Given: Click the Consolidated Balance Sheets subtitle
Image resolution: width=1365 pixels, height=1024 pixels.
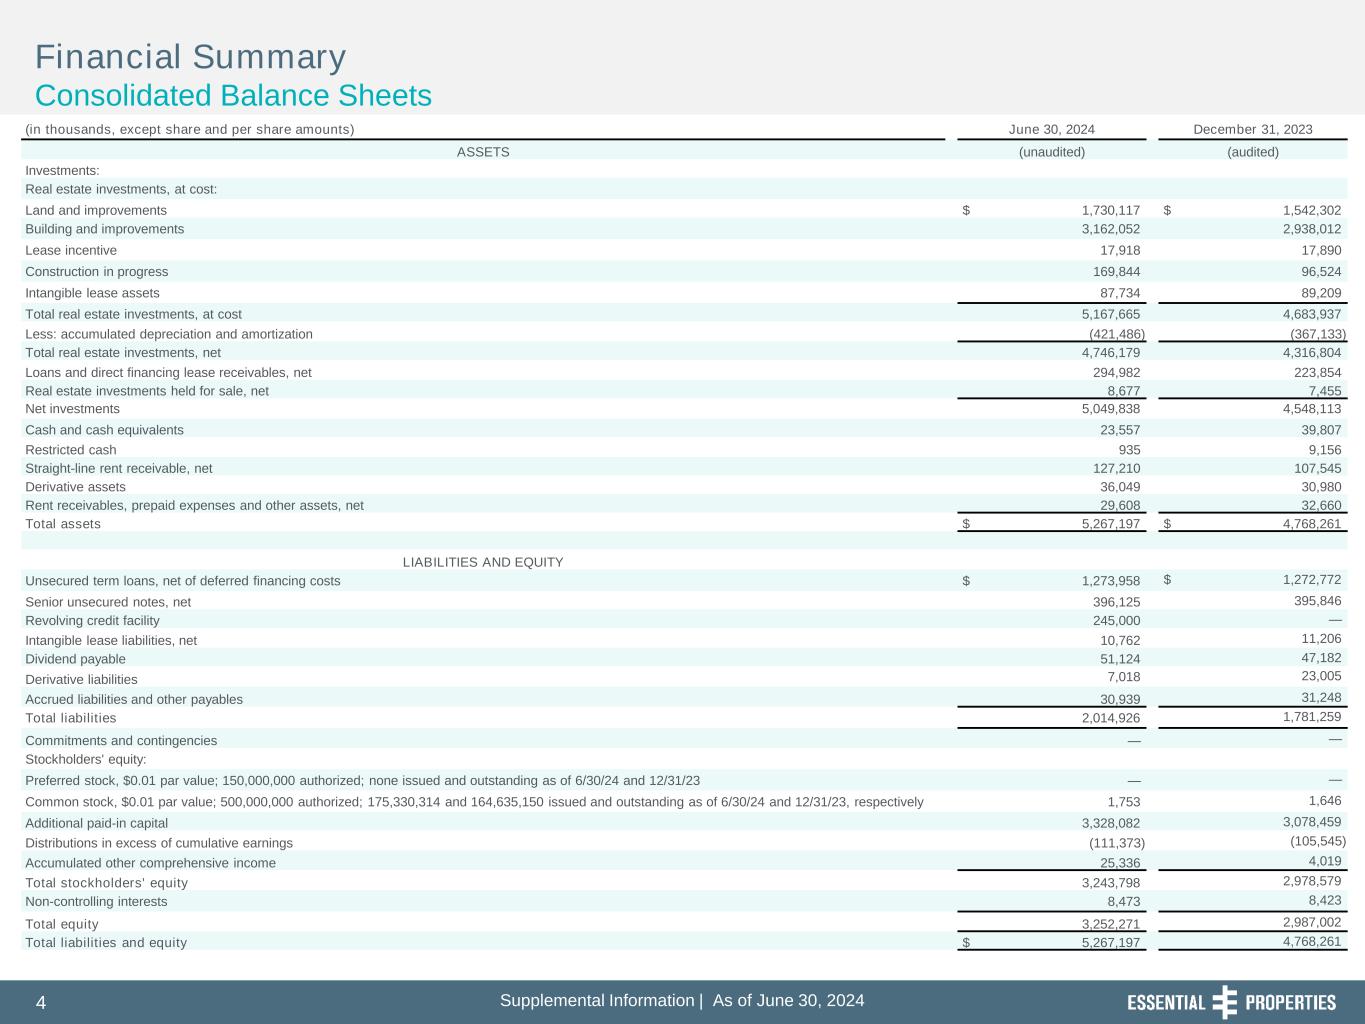Looking at the screenshot, I should pyautogui.click(x=233, y=96).
